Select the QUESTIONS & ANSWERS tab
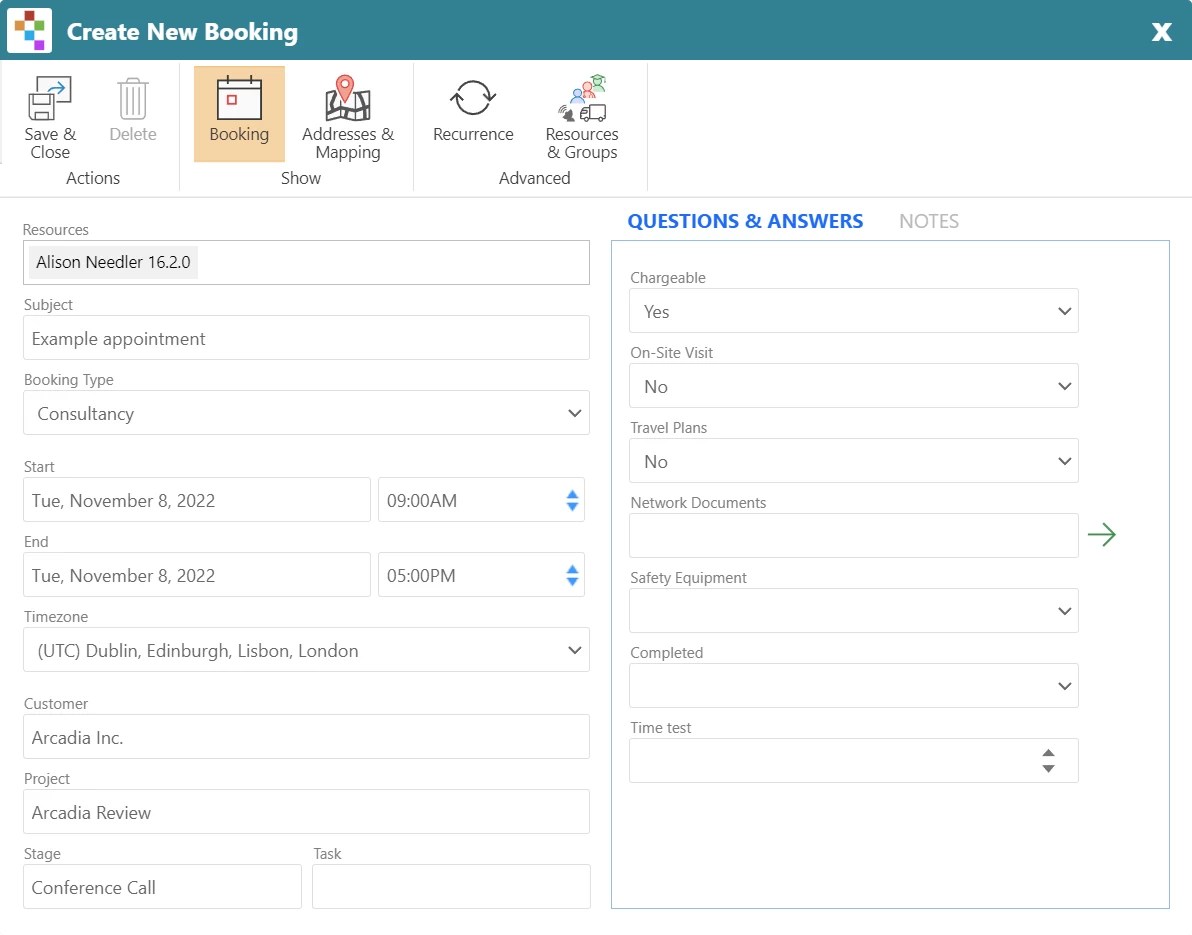This screenshot has height=935, width=1192. click(745, 221)
